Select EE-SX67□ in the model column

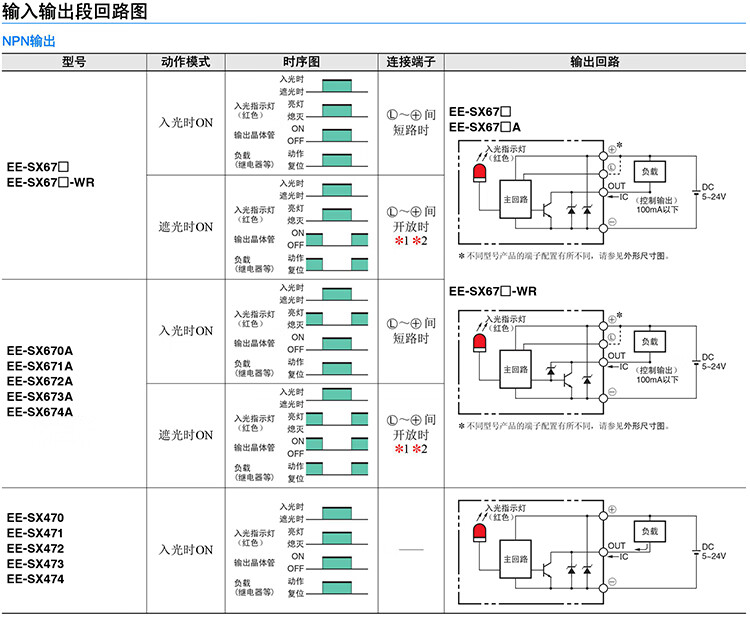(38, 167)
